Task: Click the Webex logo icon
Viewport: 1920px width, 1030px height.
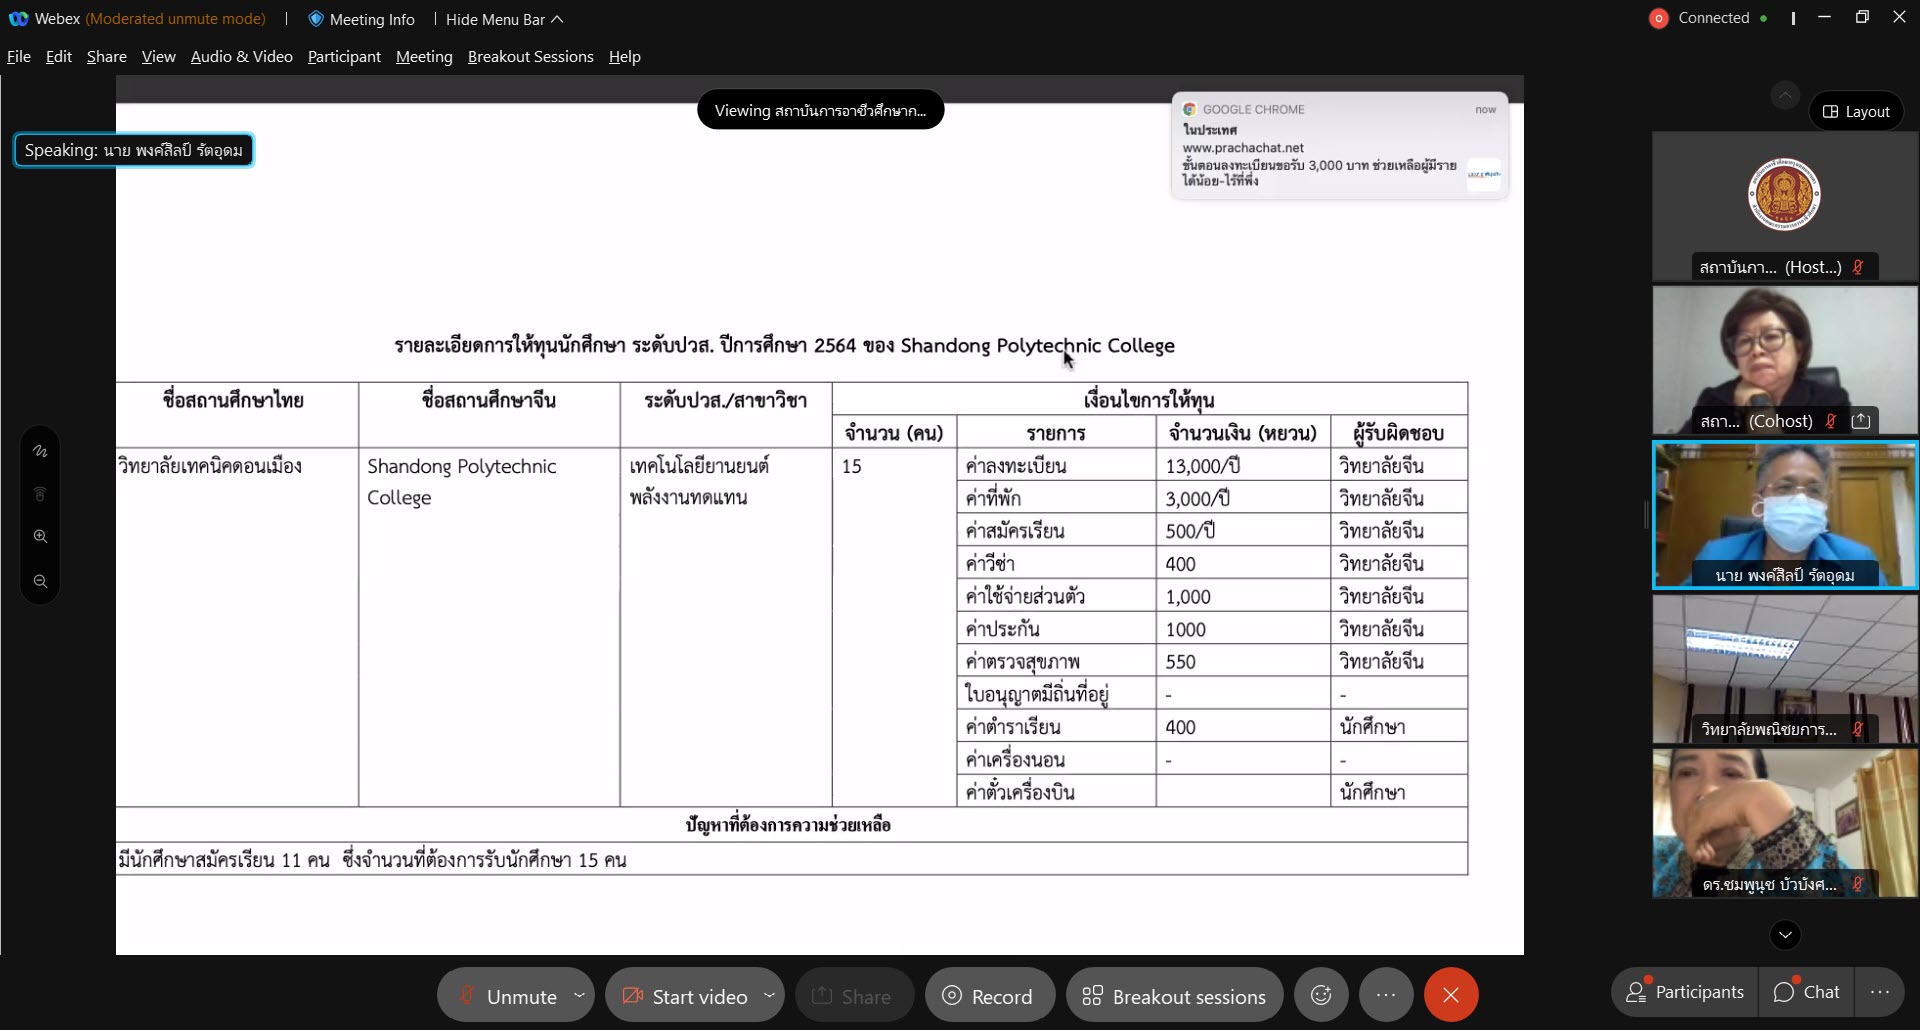Action: [x=18, y=19]
